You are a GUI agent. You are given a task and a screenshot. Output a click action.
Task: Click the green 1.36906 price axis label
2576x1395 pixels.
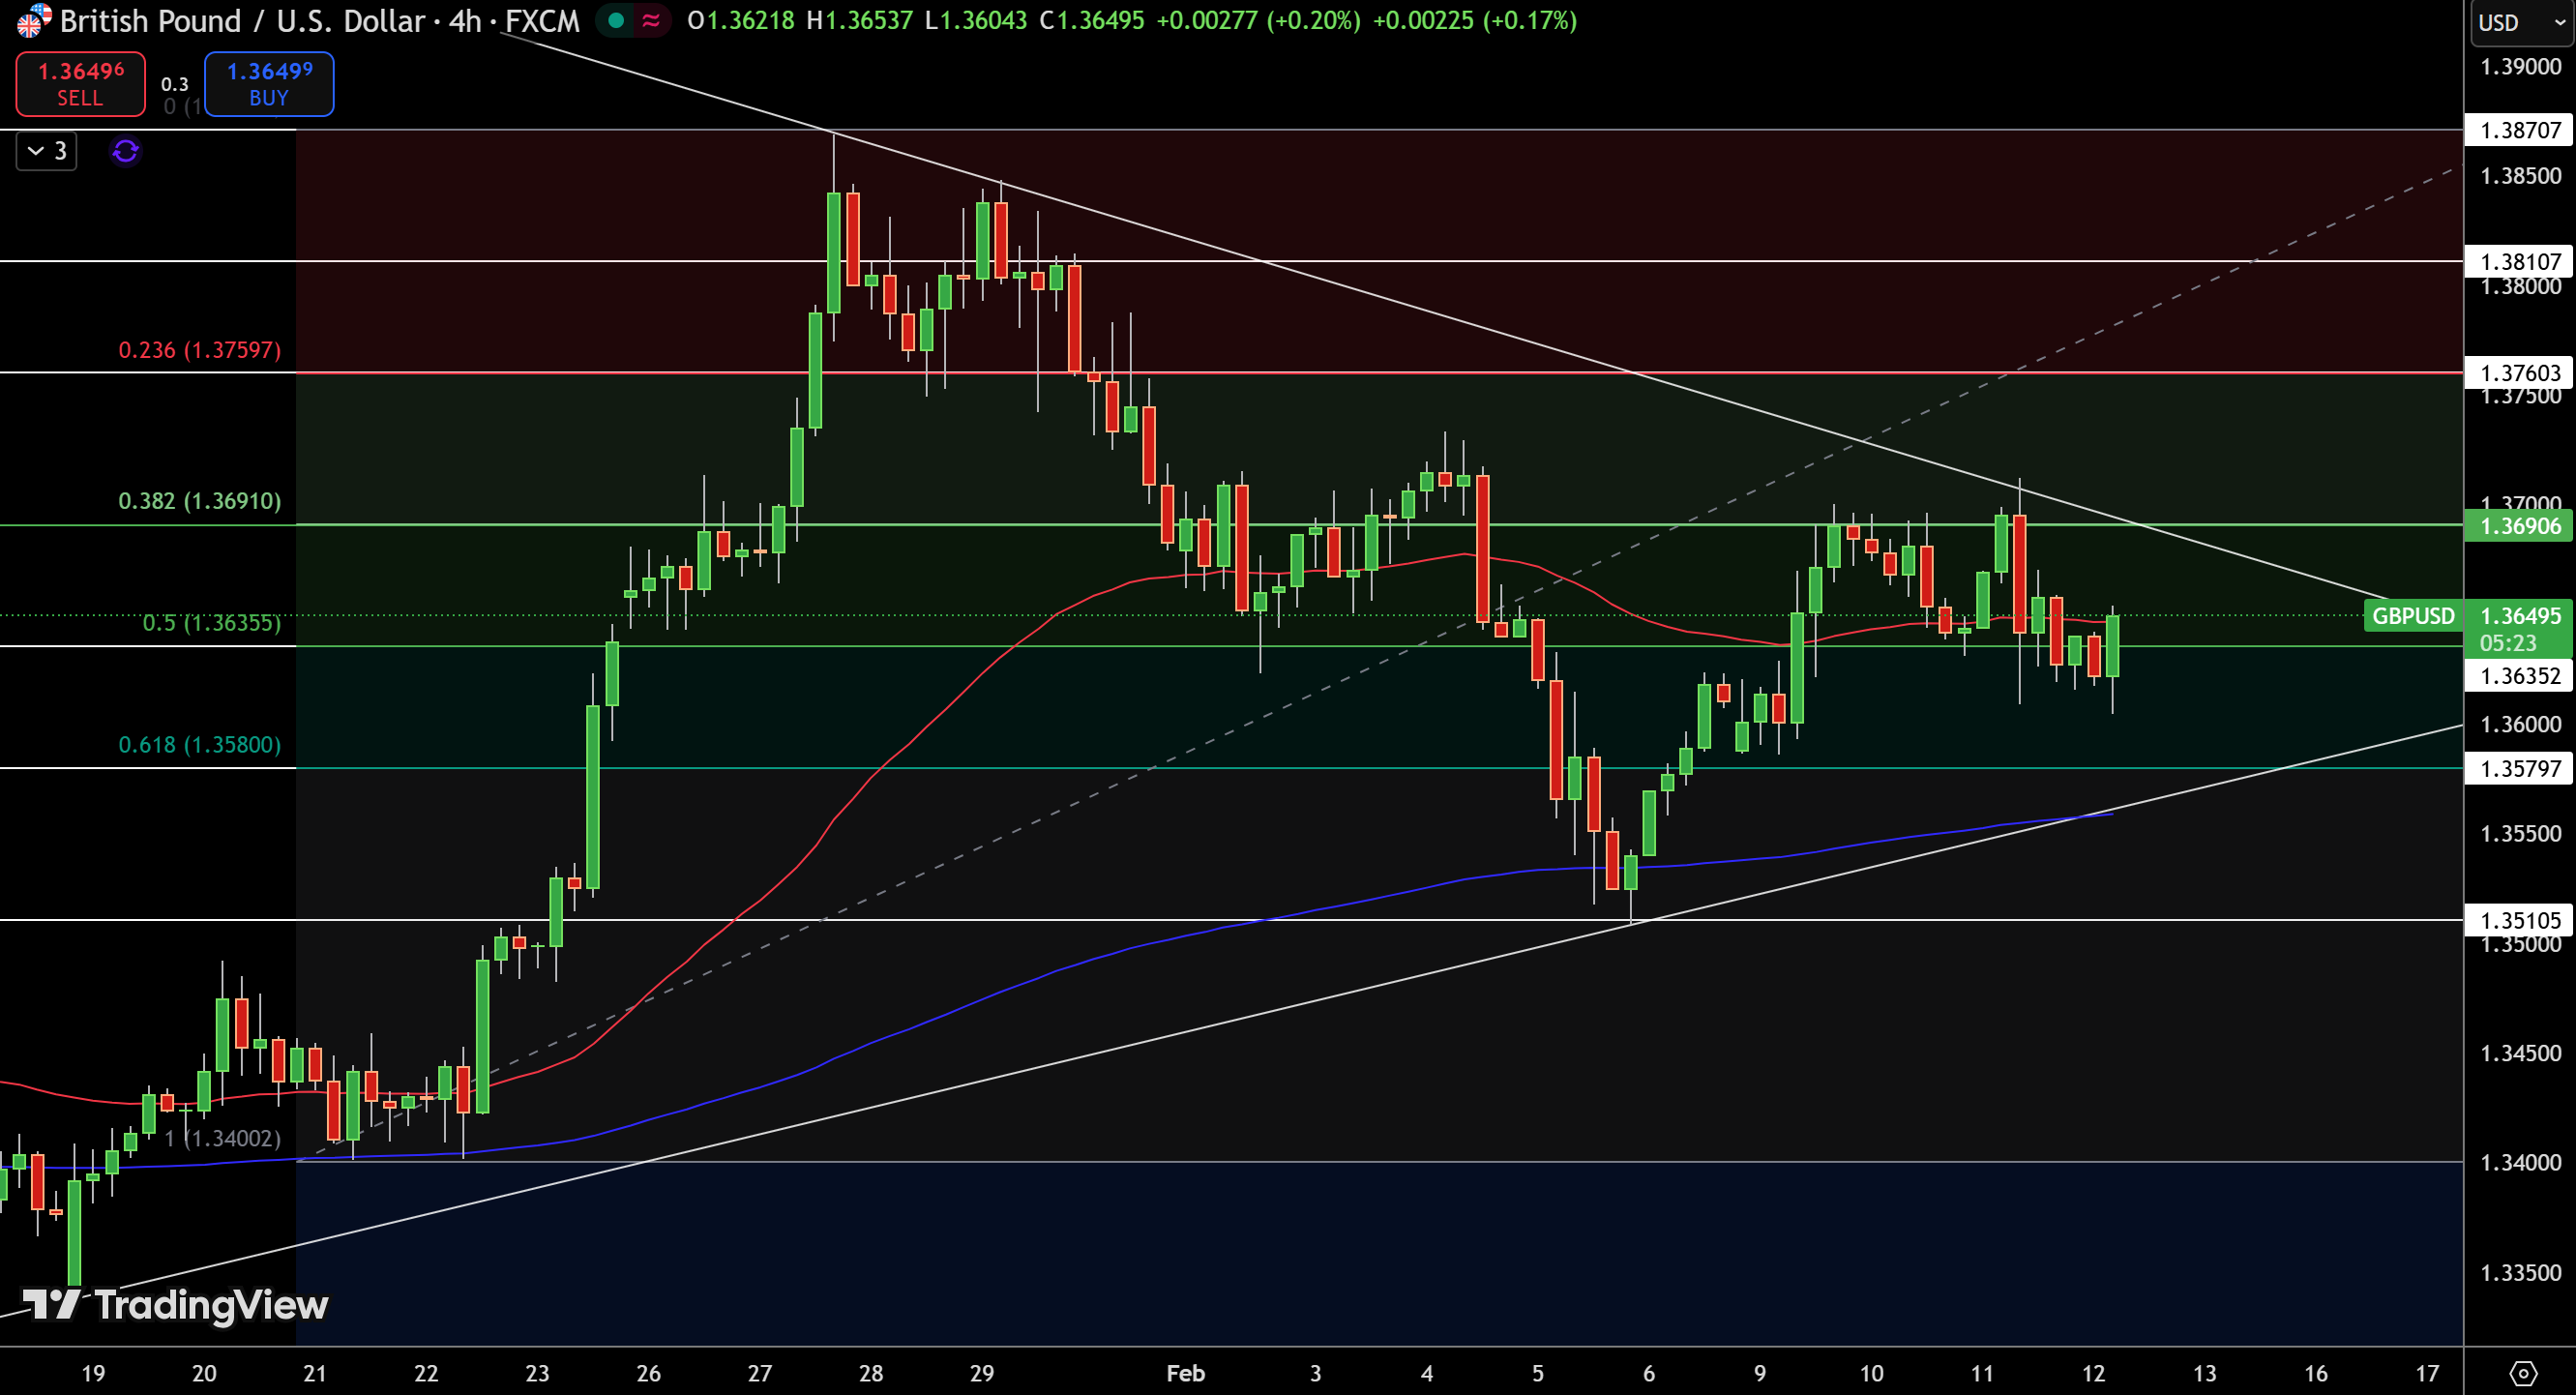[2520, 526]
